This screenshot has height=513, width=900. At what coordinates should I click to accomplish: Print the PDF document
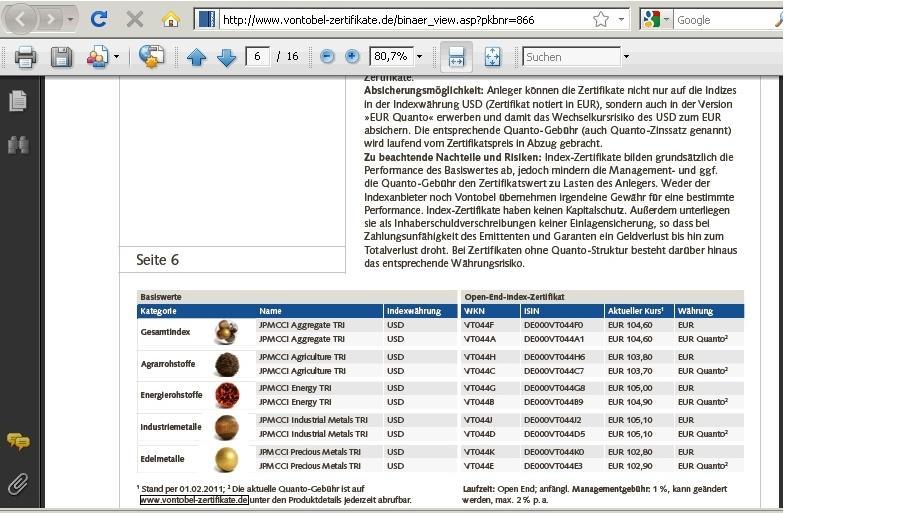[x=25, y=57]
